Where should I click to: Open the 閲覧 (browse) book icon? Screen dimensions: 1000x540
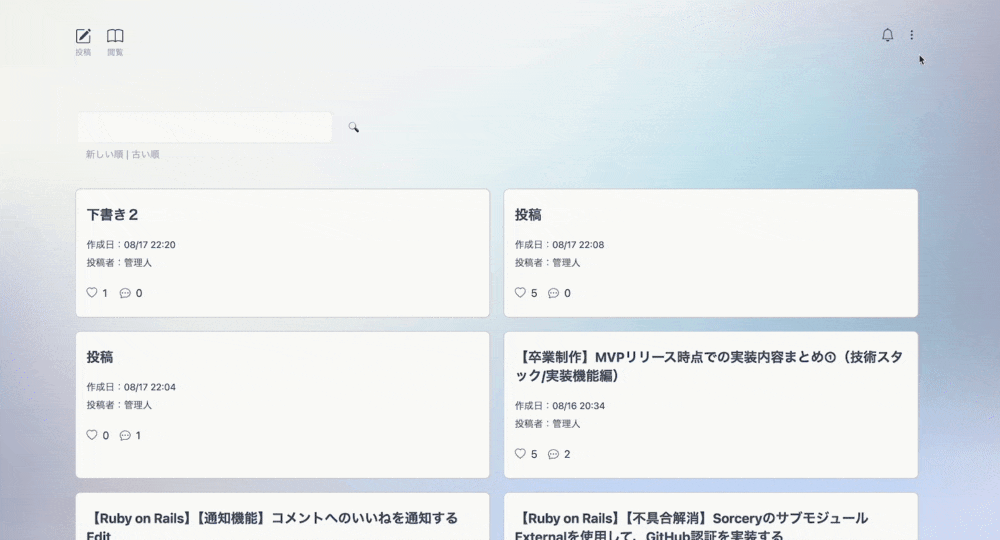(115, 36)
